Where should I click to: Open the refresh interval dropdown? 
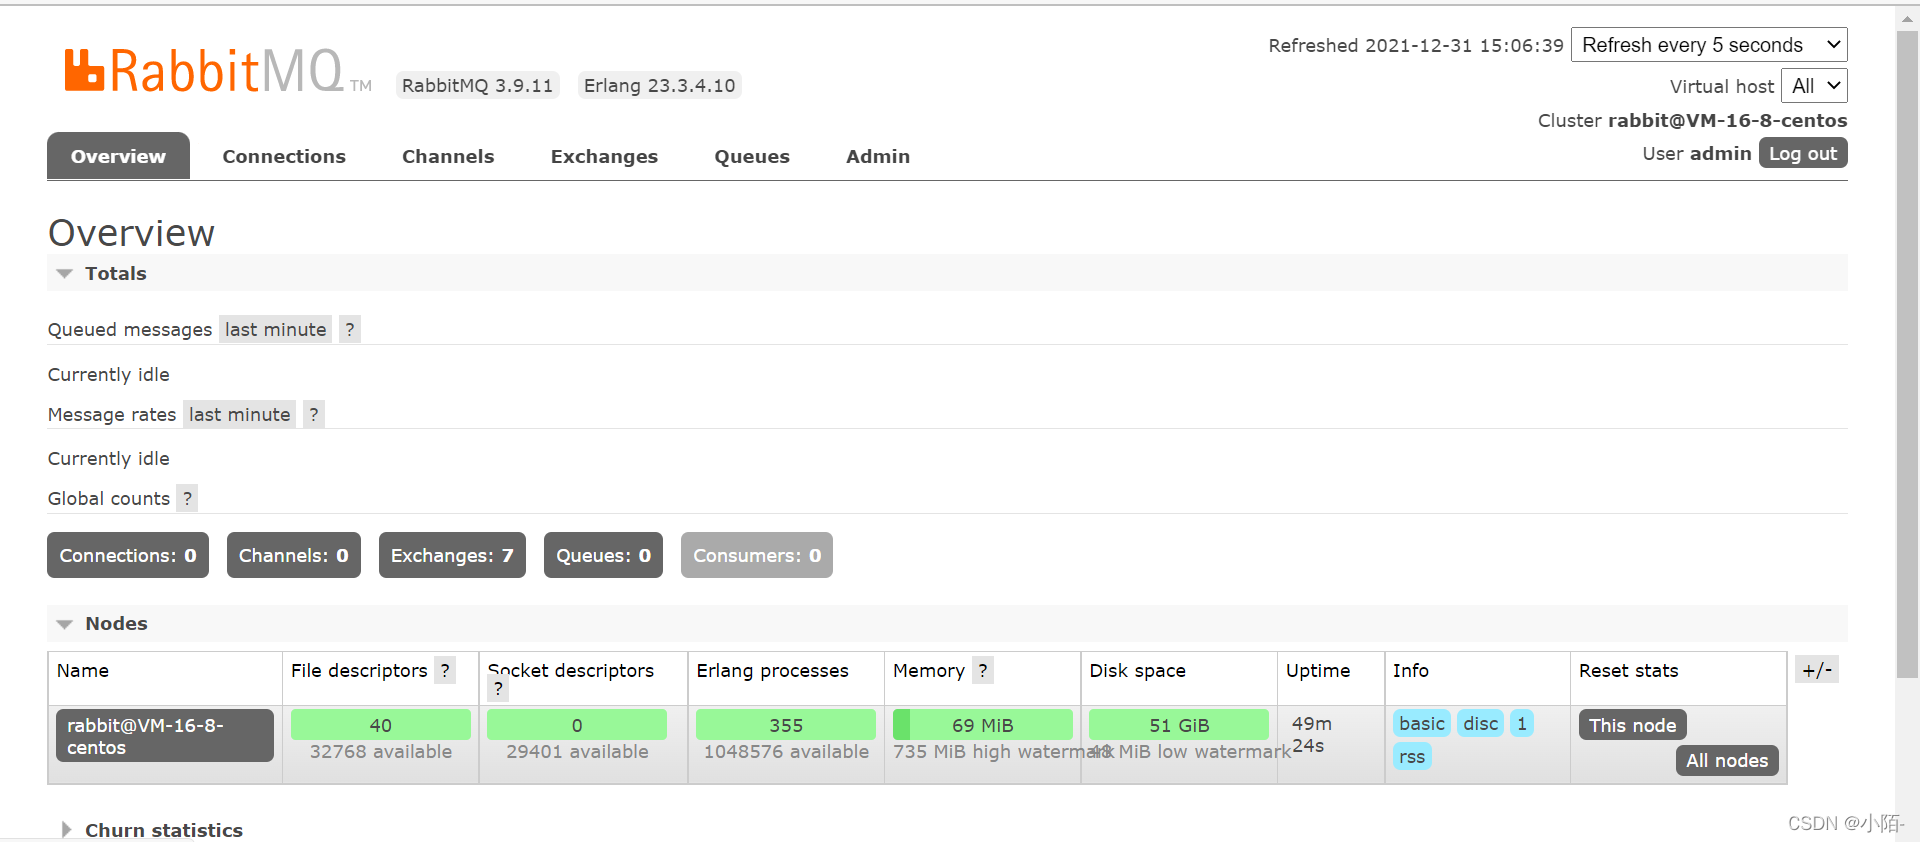coord(1709,45)
